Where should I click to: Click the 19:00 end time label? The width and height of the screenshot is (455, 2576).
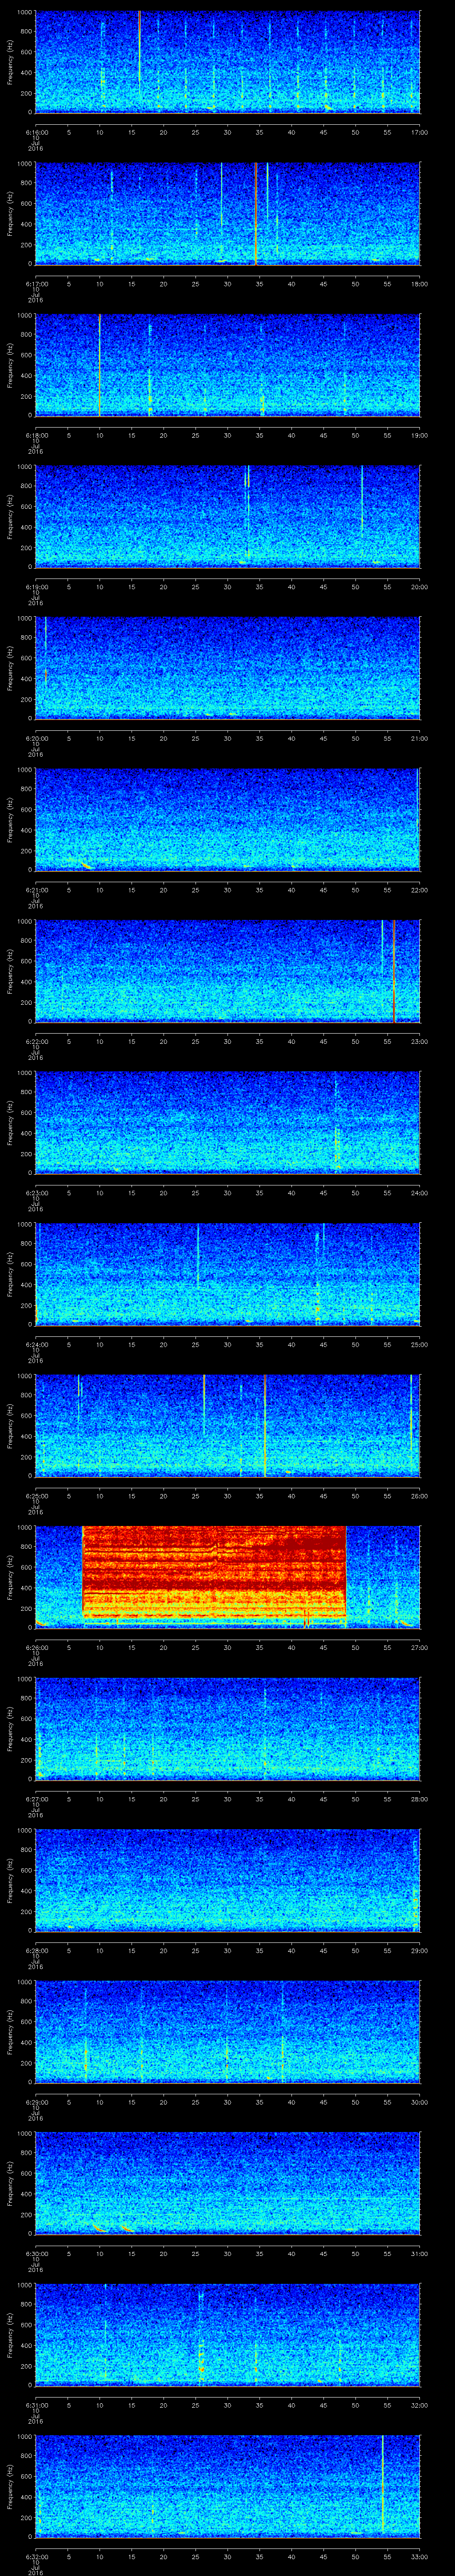click(x=420, y=435)
